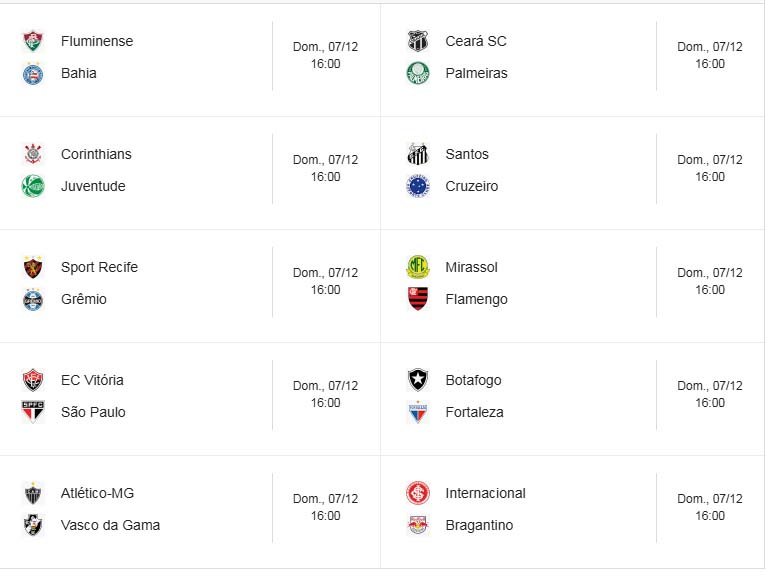Click the Grêmio club crest

coord(33,299)
